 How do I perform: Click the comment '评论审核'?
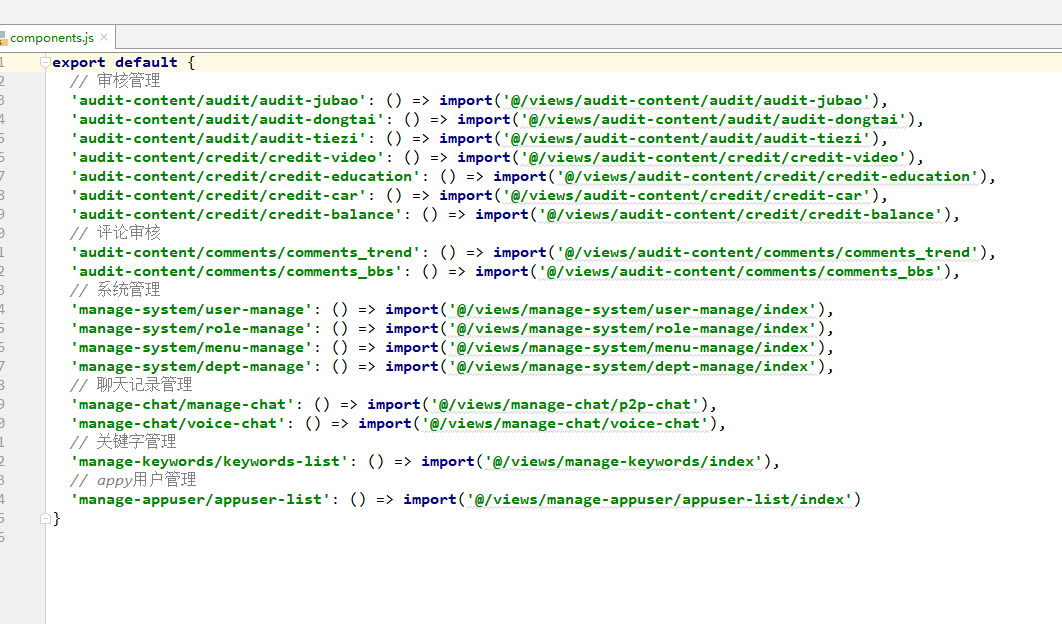point(128,233)
